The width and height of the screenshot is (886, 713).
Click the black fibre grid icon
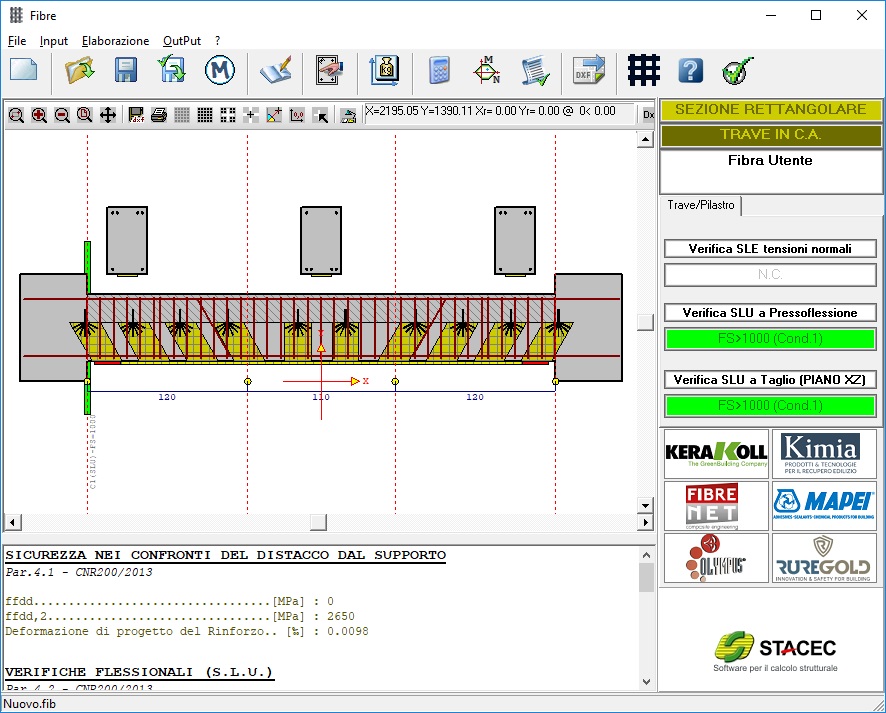point(644,70)
